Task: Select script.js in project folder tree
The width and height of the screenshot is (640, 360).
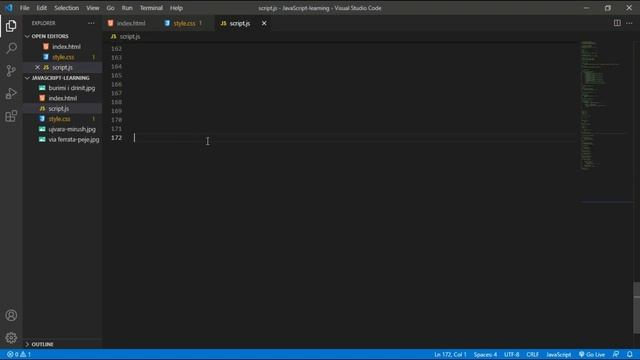Action: [x=58, y=109]
